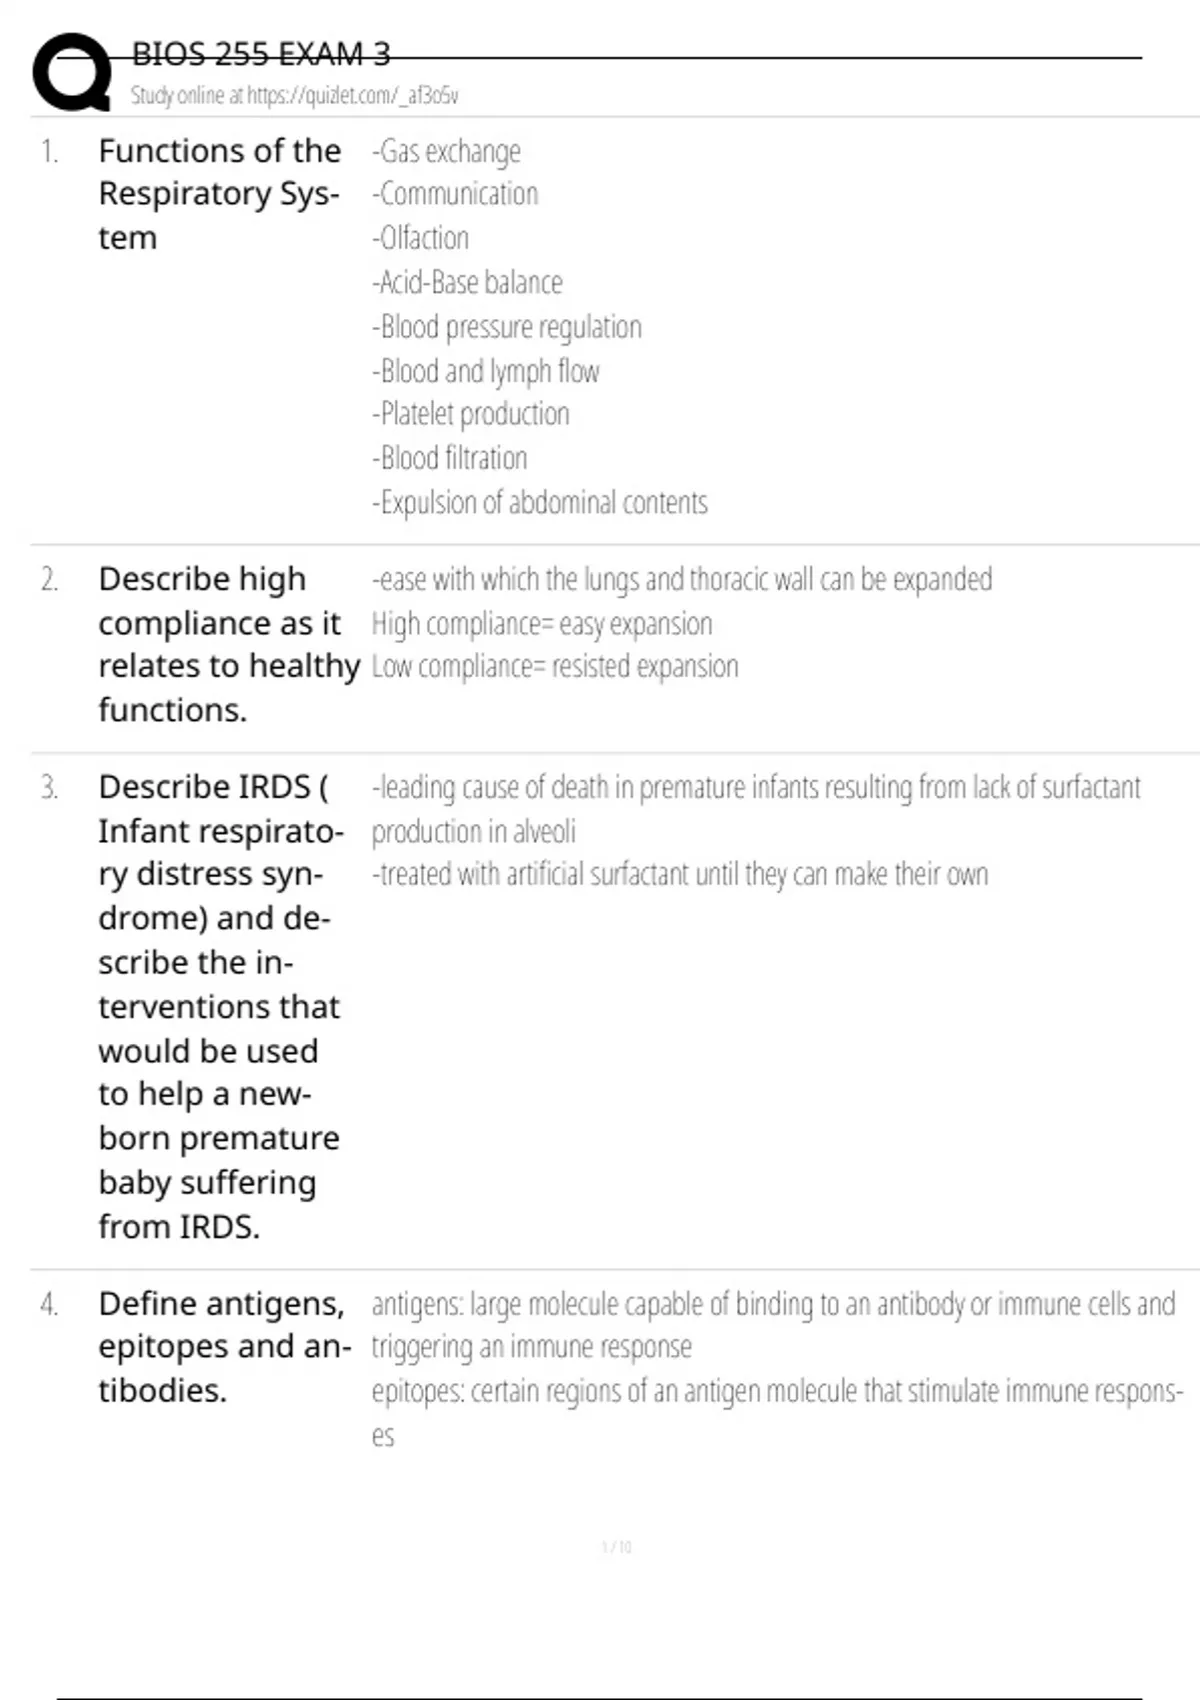Select the antigens definition text
1200x1700 pixels.
pos(773,1325)
